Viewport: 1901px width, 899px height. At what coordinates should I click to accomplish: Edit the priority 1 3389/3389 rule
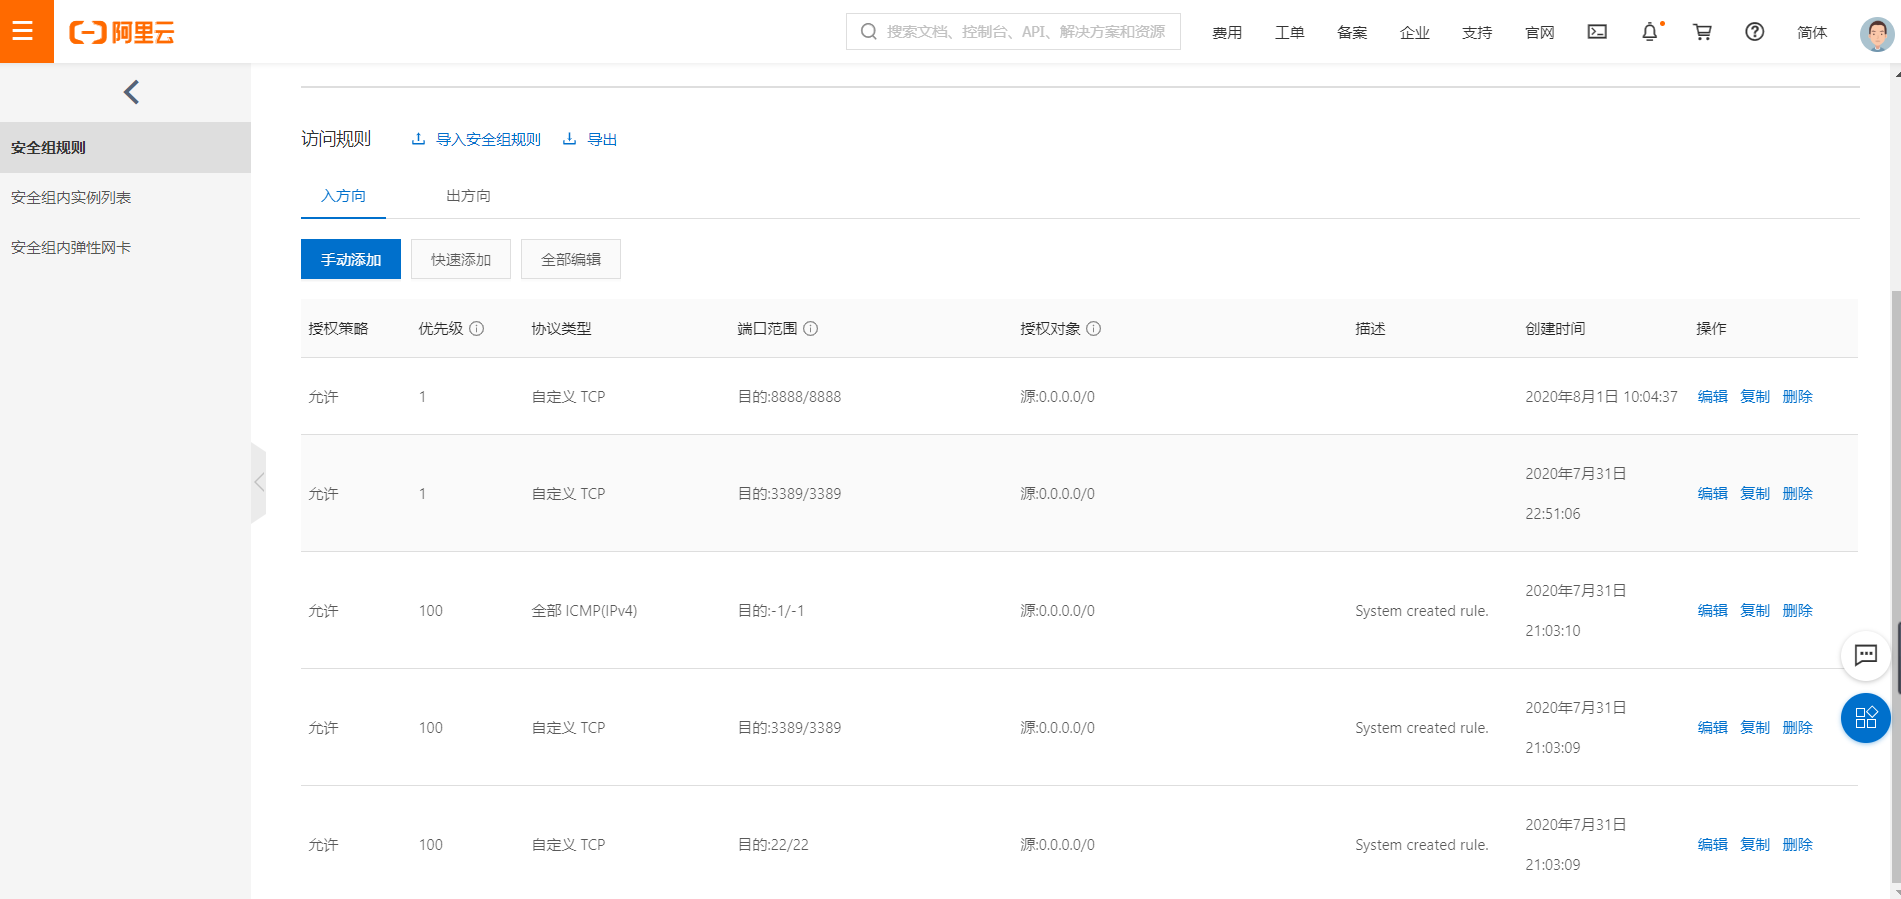pos(1712,494)
